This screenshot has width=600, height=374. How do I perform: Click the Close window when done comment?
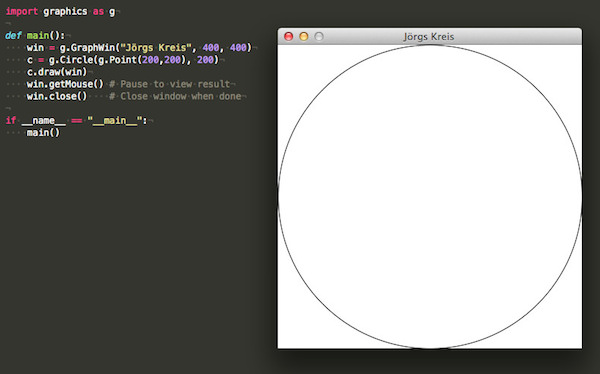175,96
